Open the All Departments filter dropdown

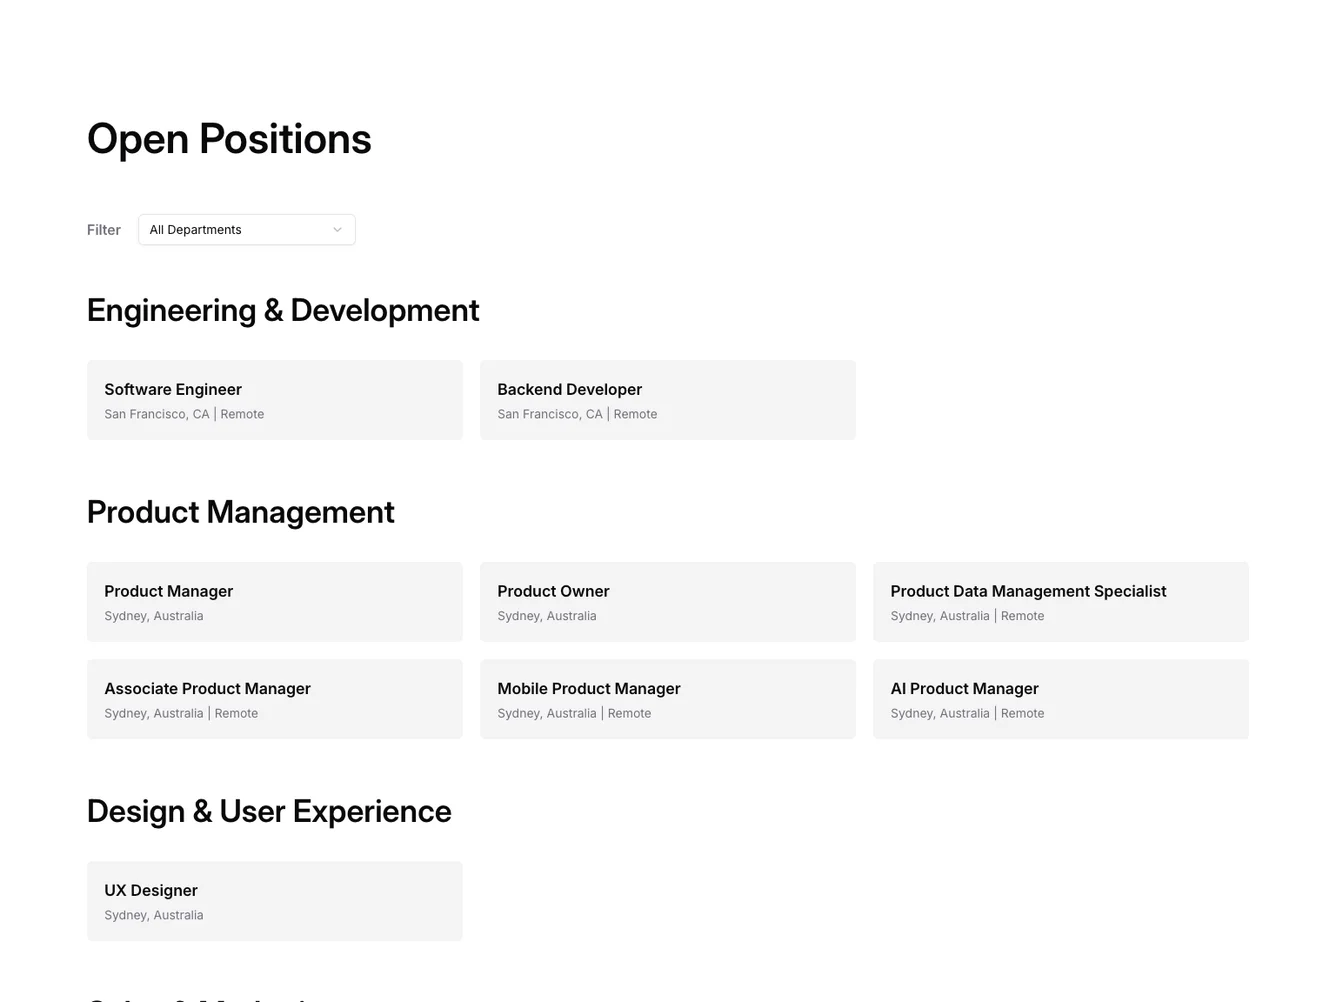tap(246, 229)
